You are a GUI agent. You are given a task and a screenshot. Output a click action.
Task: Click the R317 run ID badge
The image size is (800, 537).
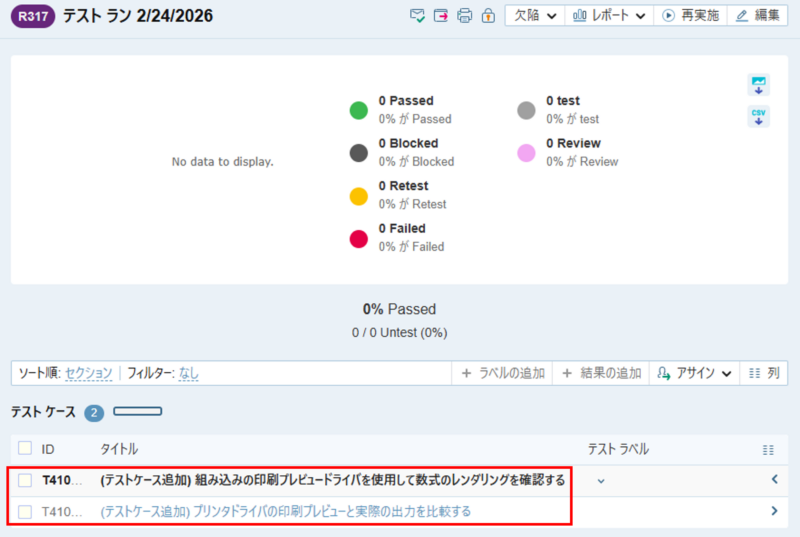click(x=33, y=16)
